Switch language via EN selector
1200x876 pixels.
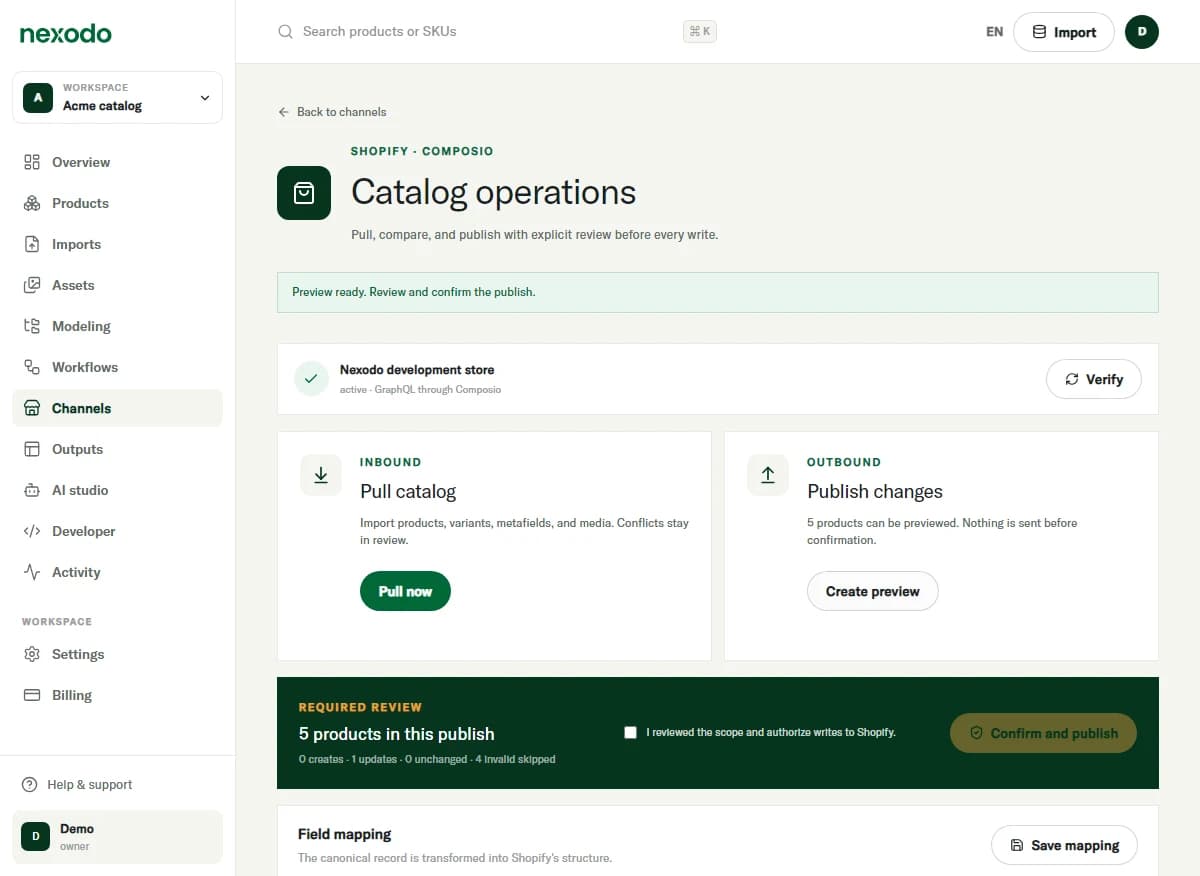pos(994,32)
